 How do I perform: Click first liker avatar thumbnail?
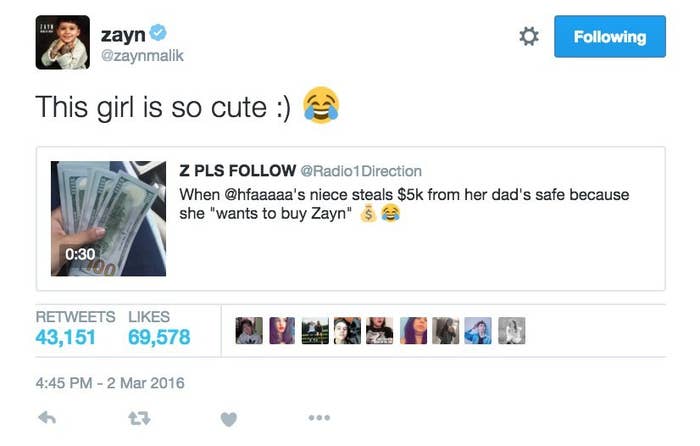point(249,330)
